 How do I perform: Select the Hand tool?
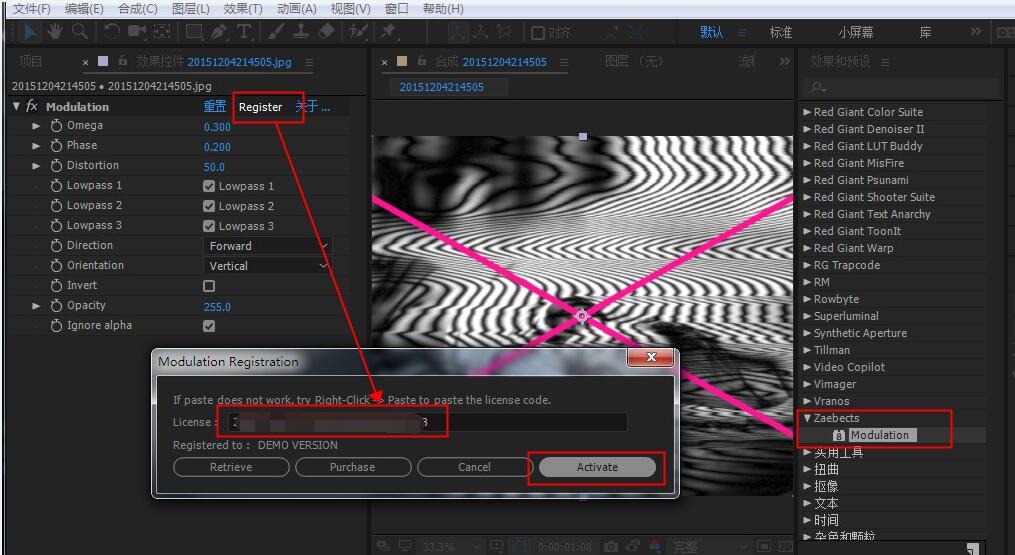pos(54,33)
